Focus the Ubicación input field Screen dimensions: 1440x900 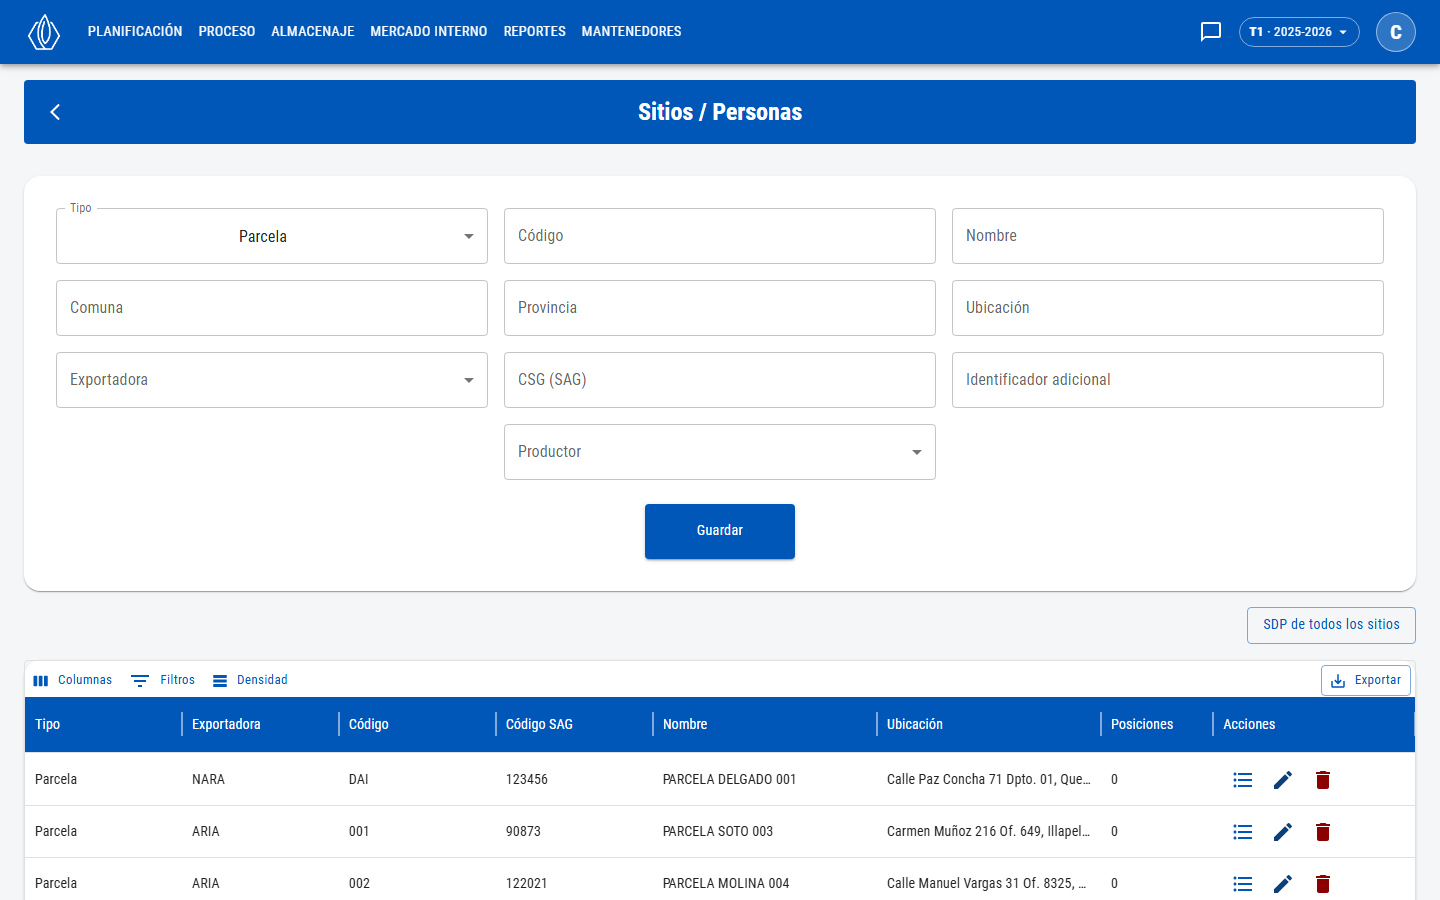(1168, 308)
